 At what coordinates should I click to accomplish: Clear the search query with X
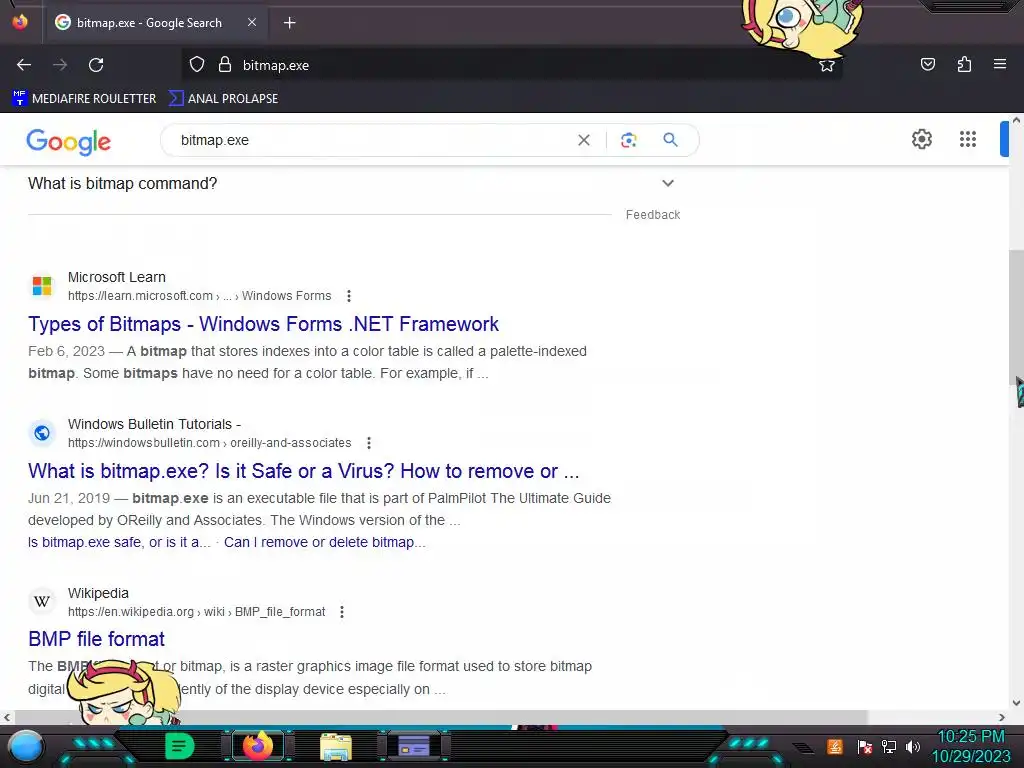pos(584,140)
